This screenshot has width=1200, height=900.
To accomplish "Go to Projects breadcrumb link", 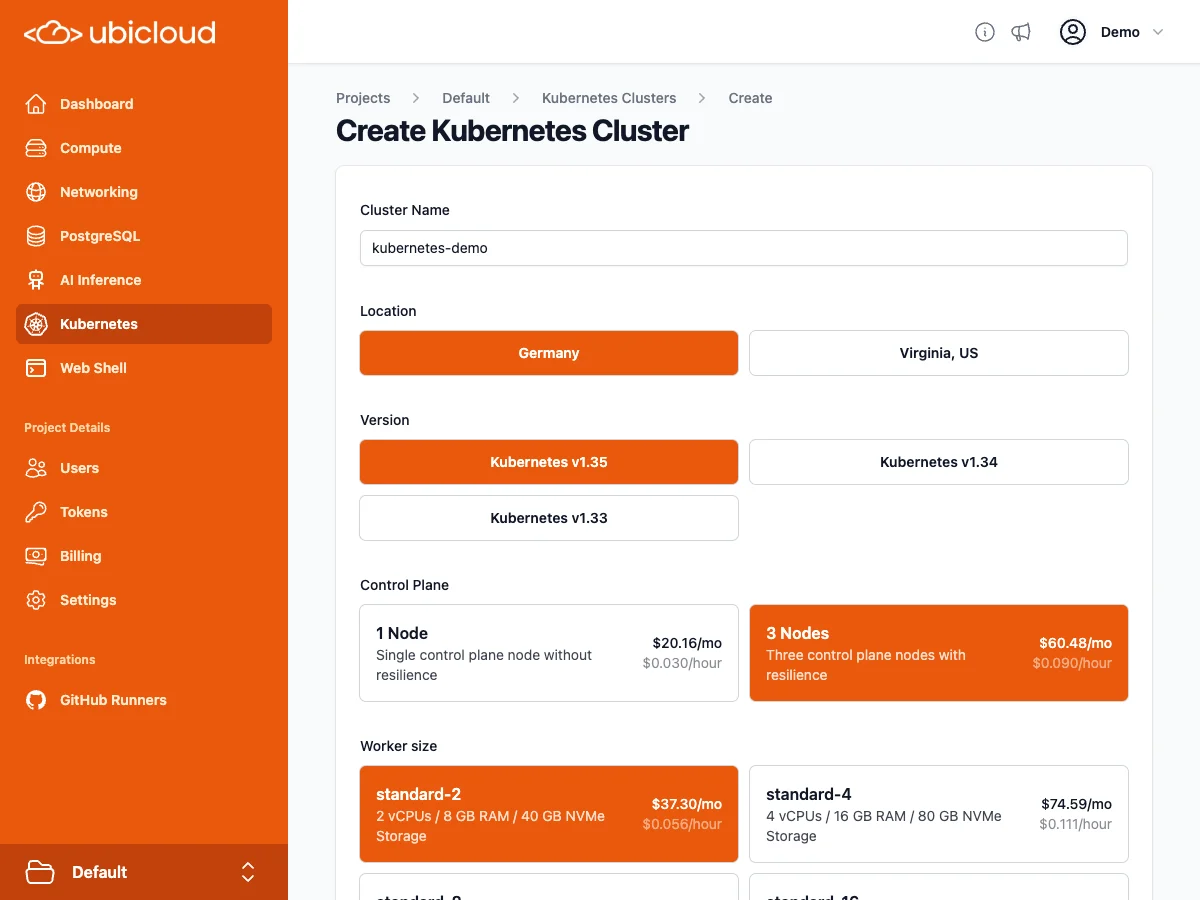I will [x=363, y=98].
